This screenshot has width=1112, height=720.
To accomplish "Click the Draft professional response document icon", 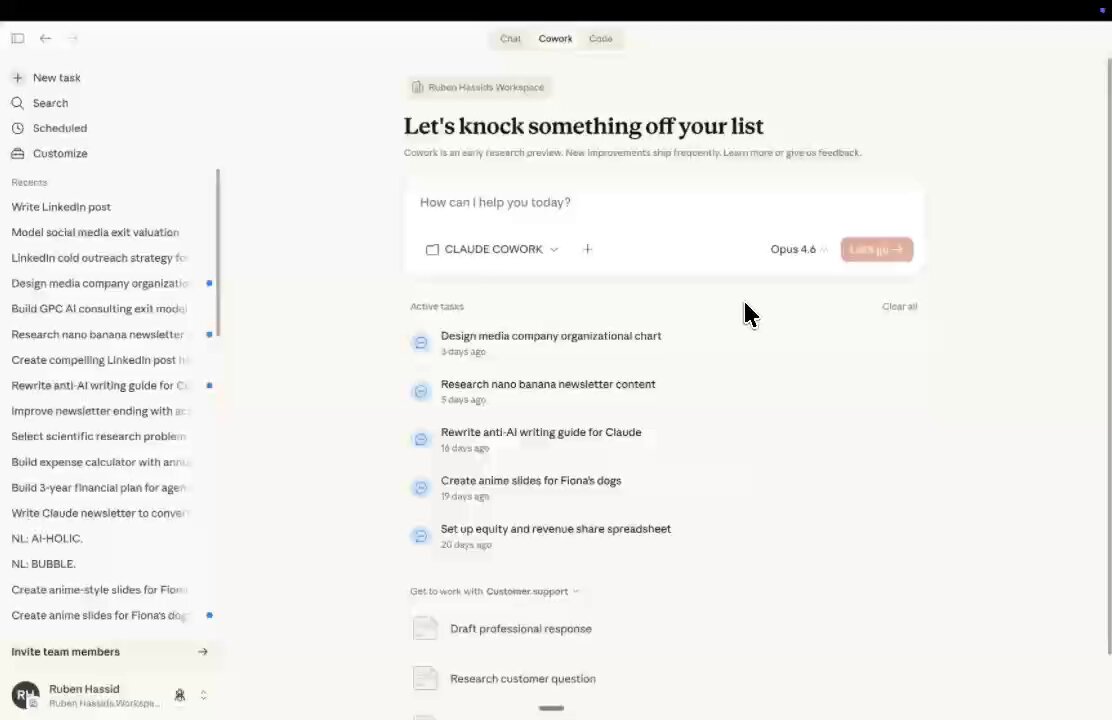I will pyautogui.click(x=425, y=628).
